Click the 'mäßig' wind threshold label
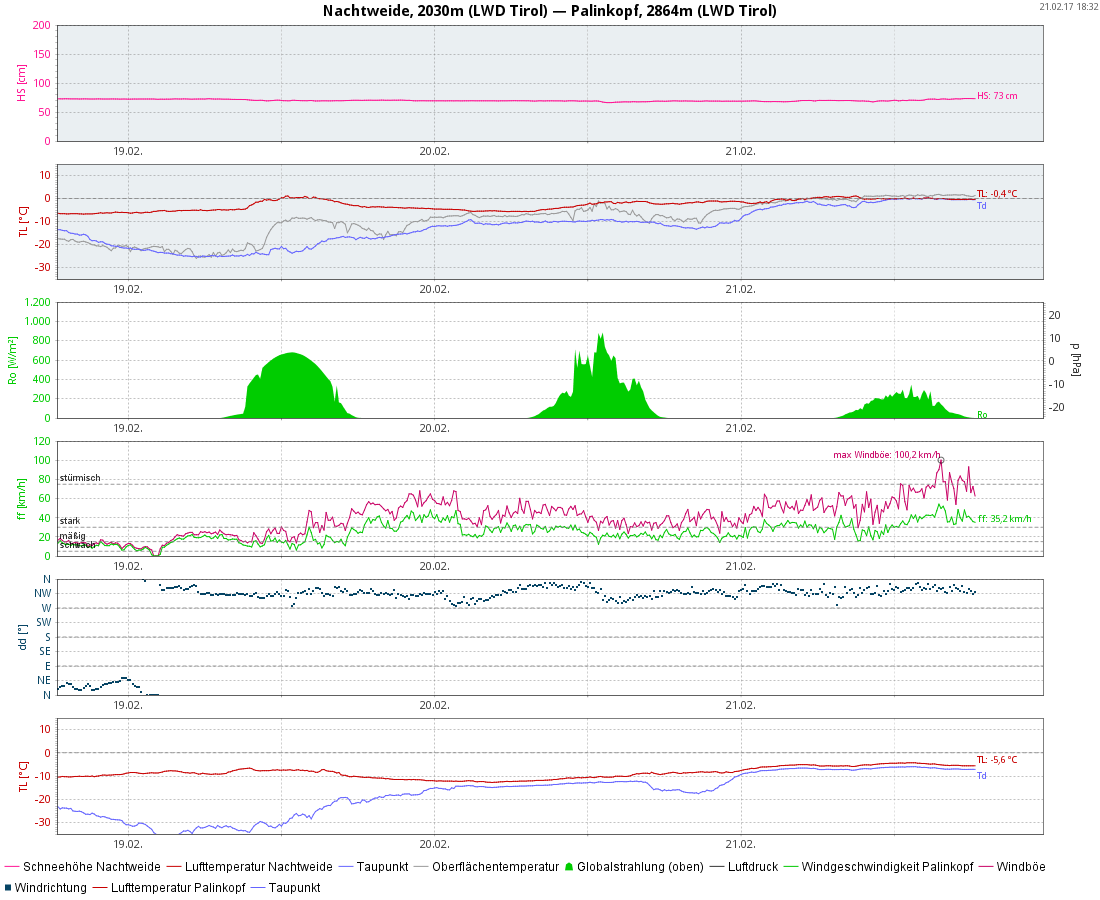Screen dimensions: 1100x900 coord(72,536)
